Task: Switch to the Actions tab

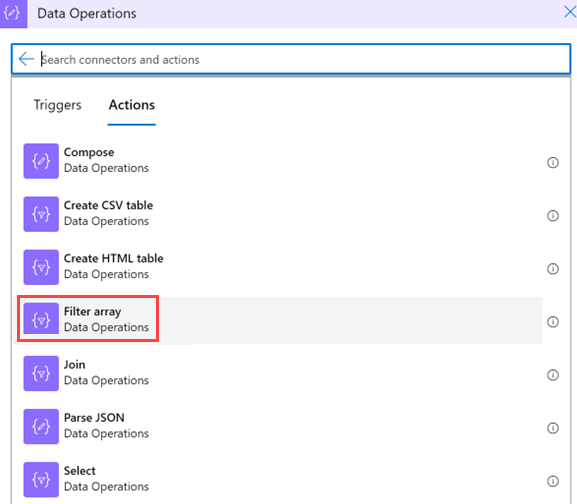Action: point(132,105)
